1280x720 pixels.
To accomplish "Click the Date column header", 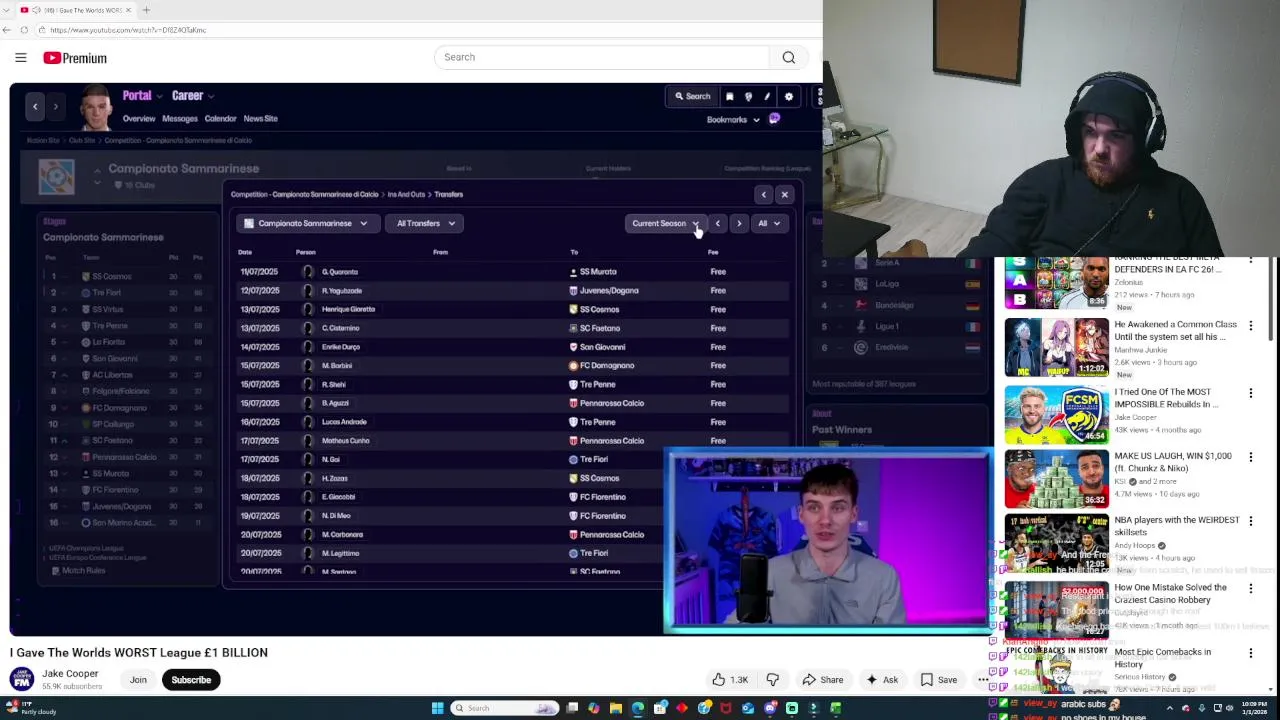I will (x=245, y=252).
